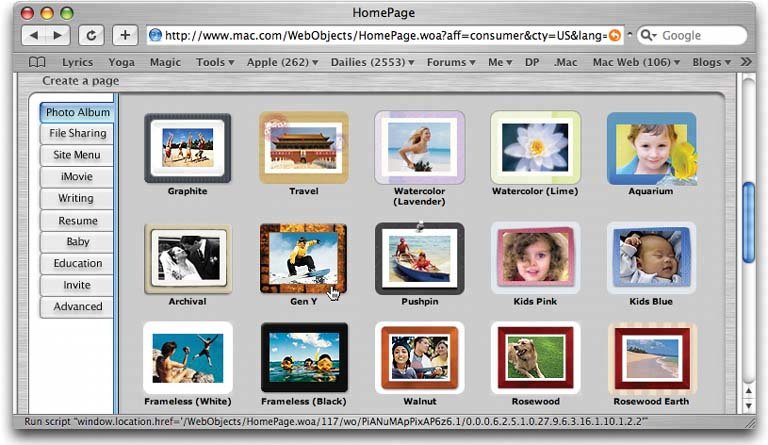Open the .Mac bookmark
The image size is (768, 445).
[x=565, y=62]
